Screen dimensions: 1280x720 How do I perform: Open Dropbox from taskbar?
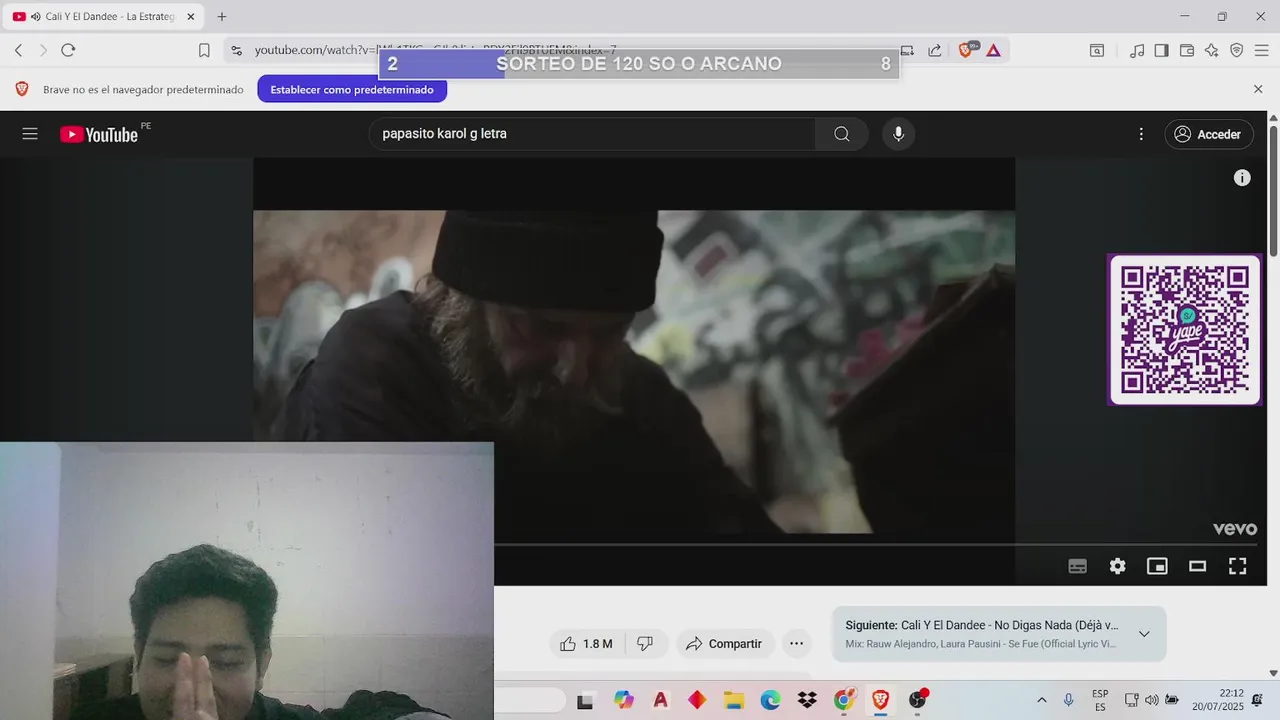pyautogui.click(x=807, y=700)
